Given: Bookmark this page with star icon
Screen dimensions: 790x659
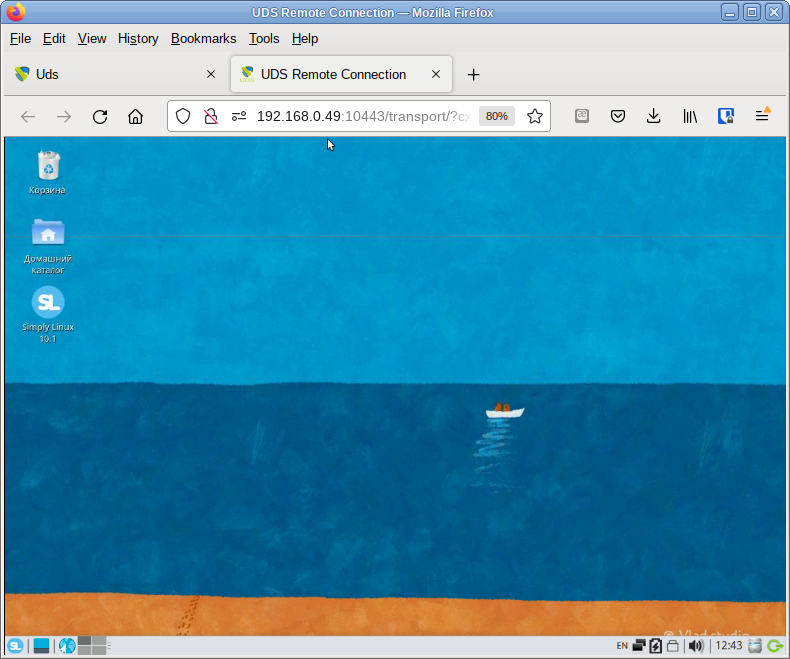Looking at the screenshot, I should click(535, 116).
